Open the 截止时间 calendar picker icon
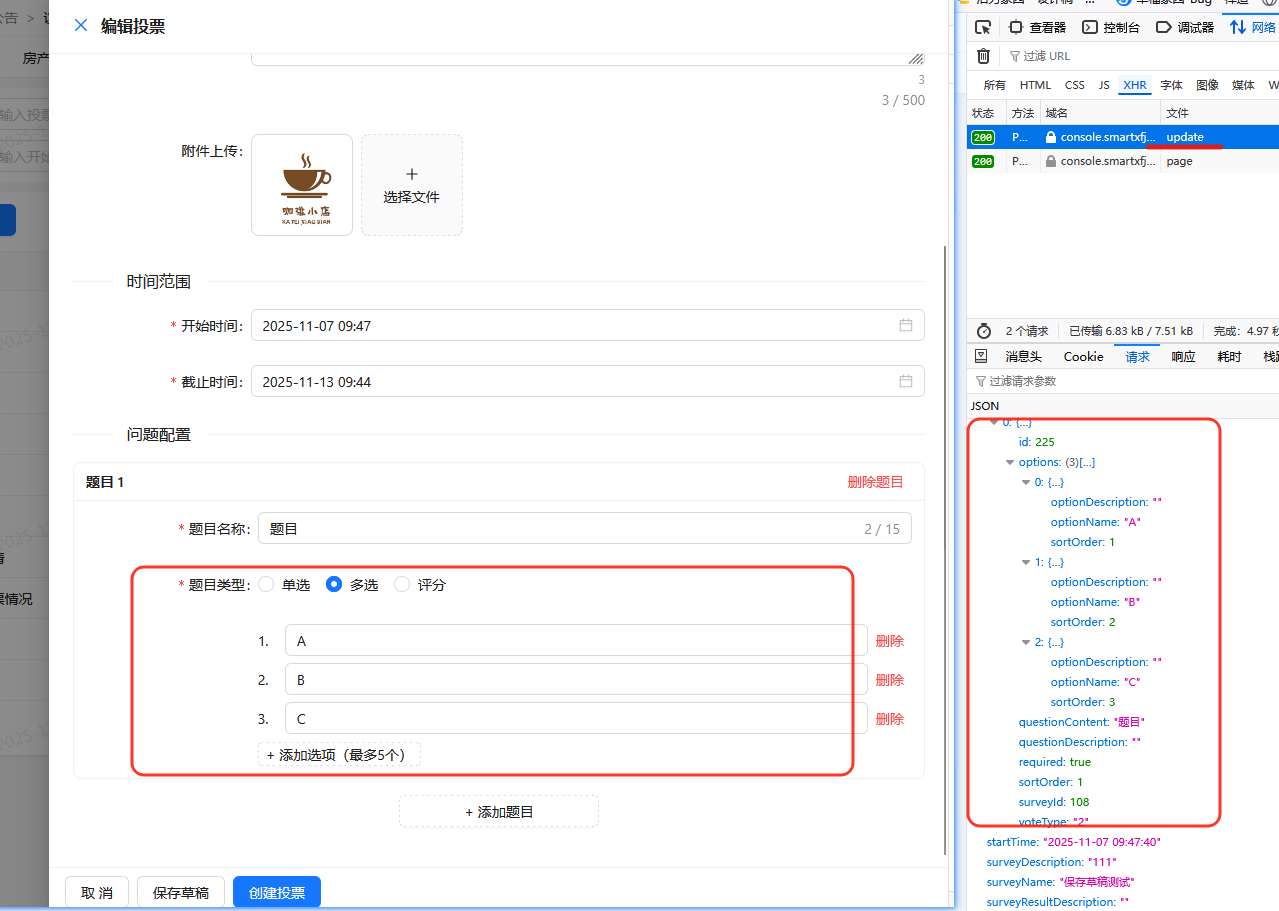This screenshot has width=1279, height=911. point(906,381)
